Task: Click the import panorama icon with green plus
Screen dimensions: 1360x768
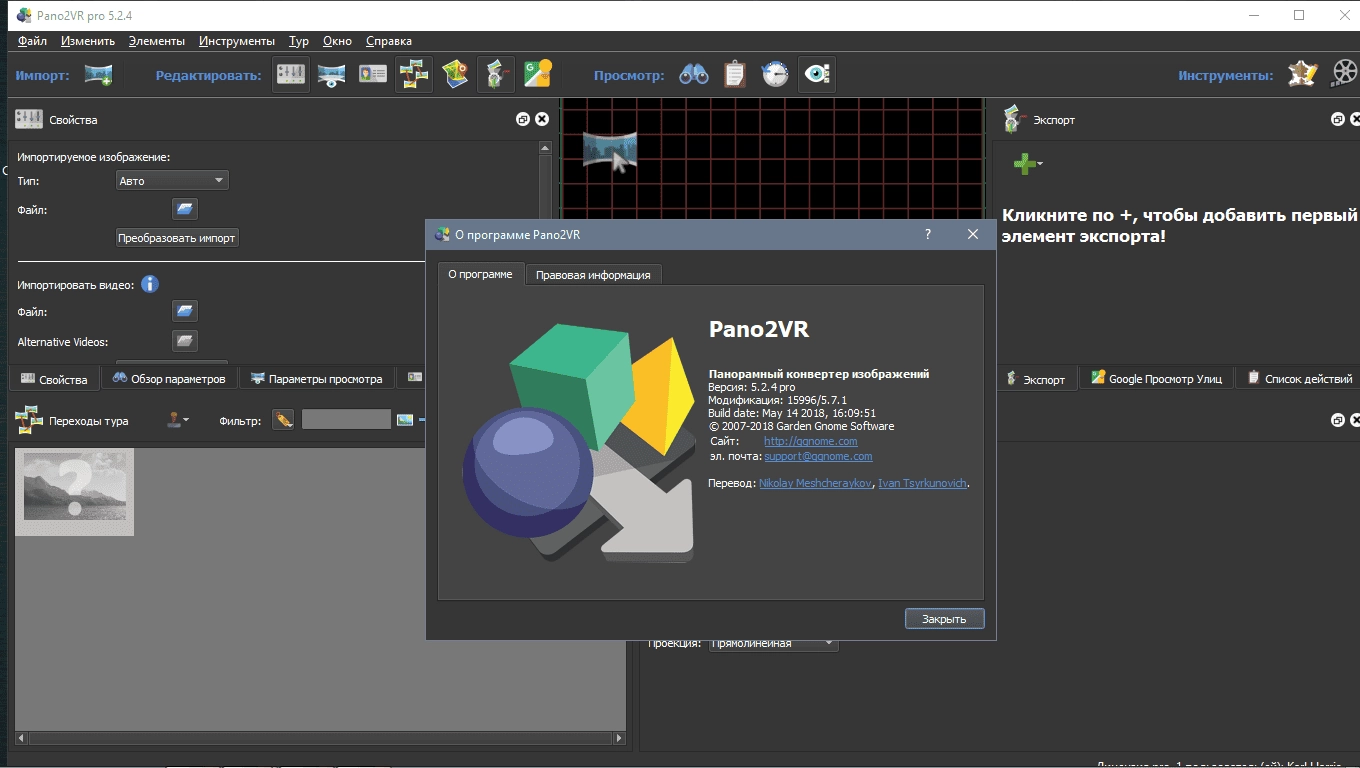Action: [x=98, y=75]
